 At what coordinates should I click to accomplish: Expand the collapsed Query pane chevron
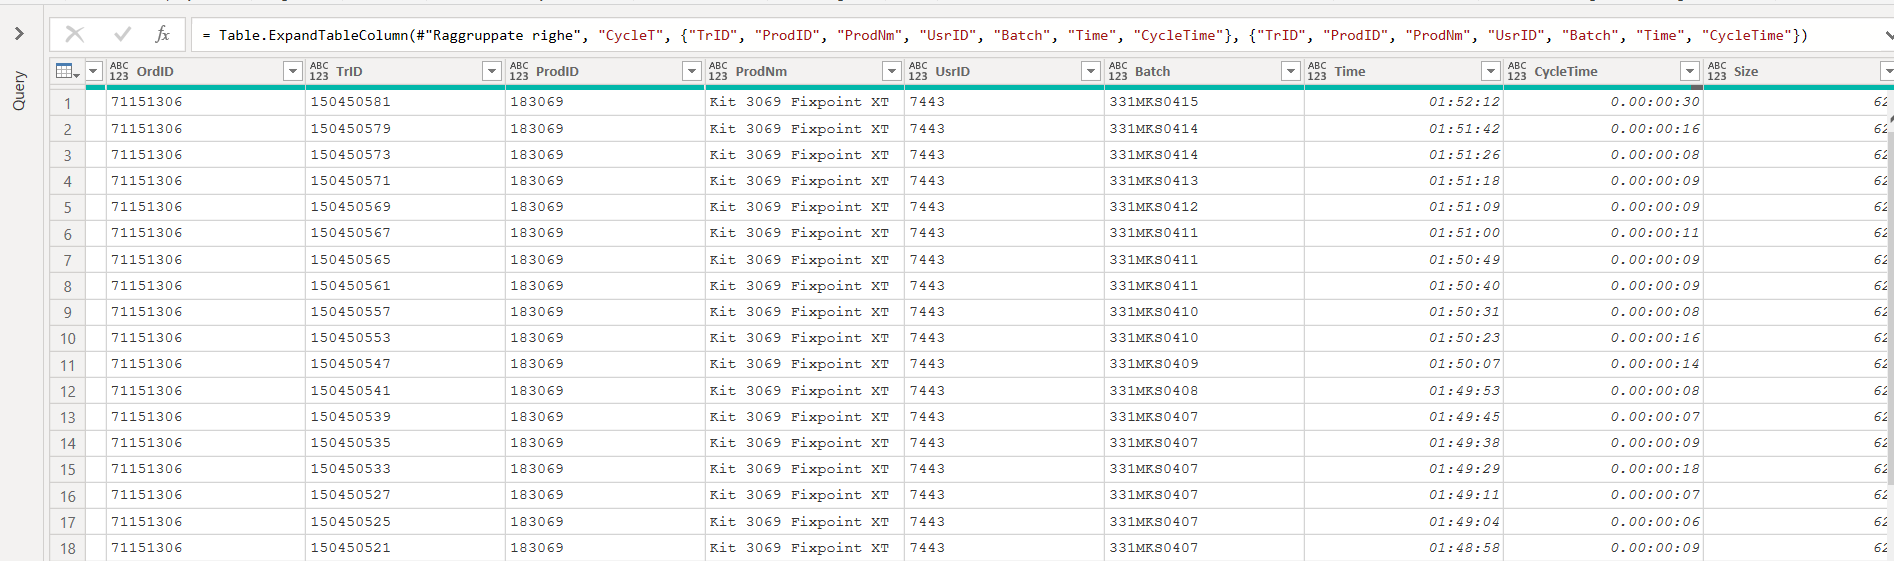point(19,34)
